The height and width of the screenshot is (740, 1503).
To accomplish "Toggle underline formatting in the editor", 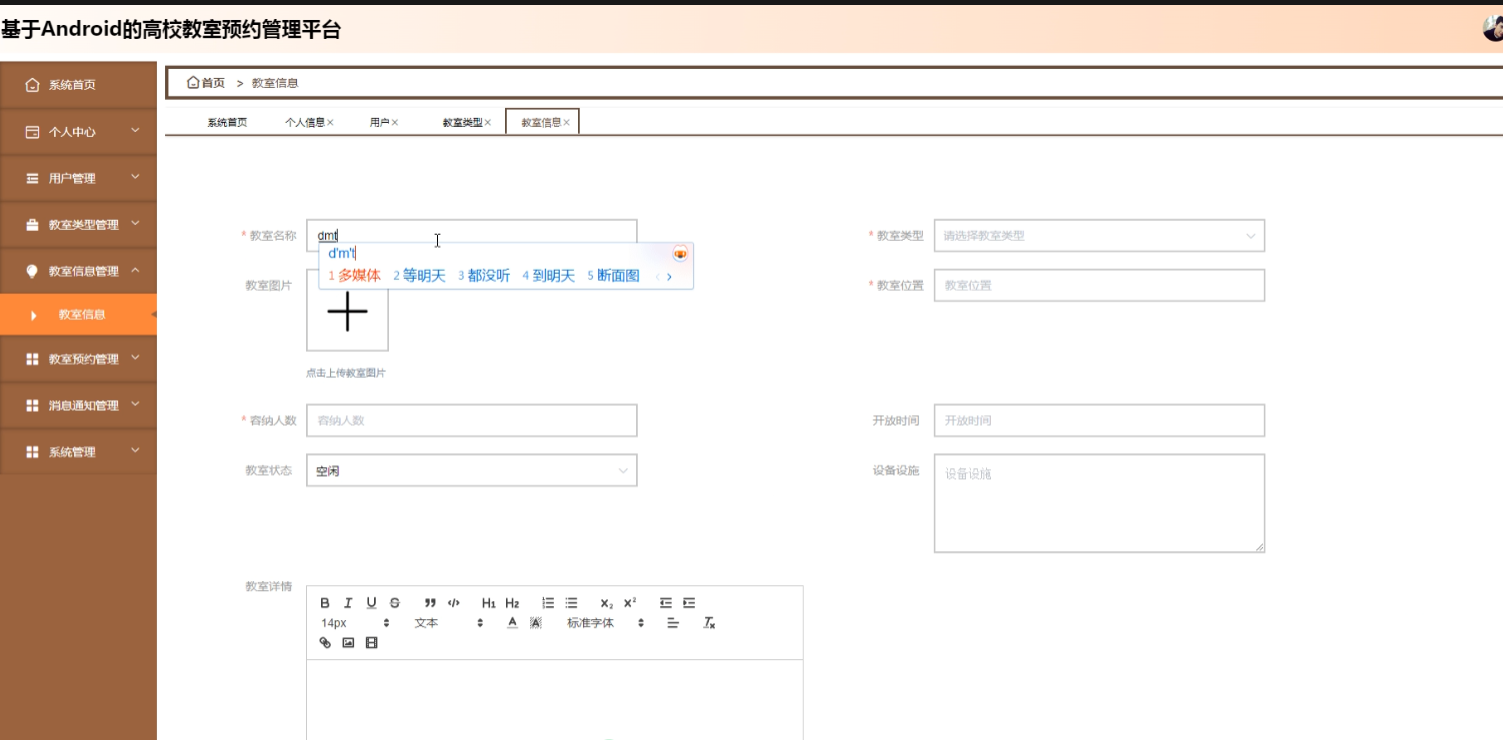I will pos(371,603).
